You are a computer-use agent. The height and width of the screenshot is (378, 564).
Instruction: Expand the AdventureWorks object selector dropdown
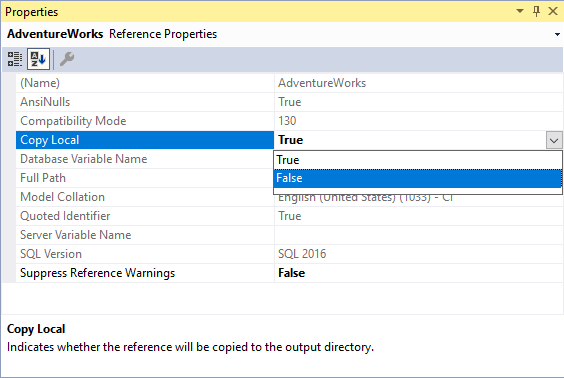pos(557,35)
